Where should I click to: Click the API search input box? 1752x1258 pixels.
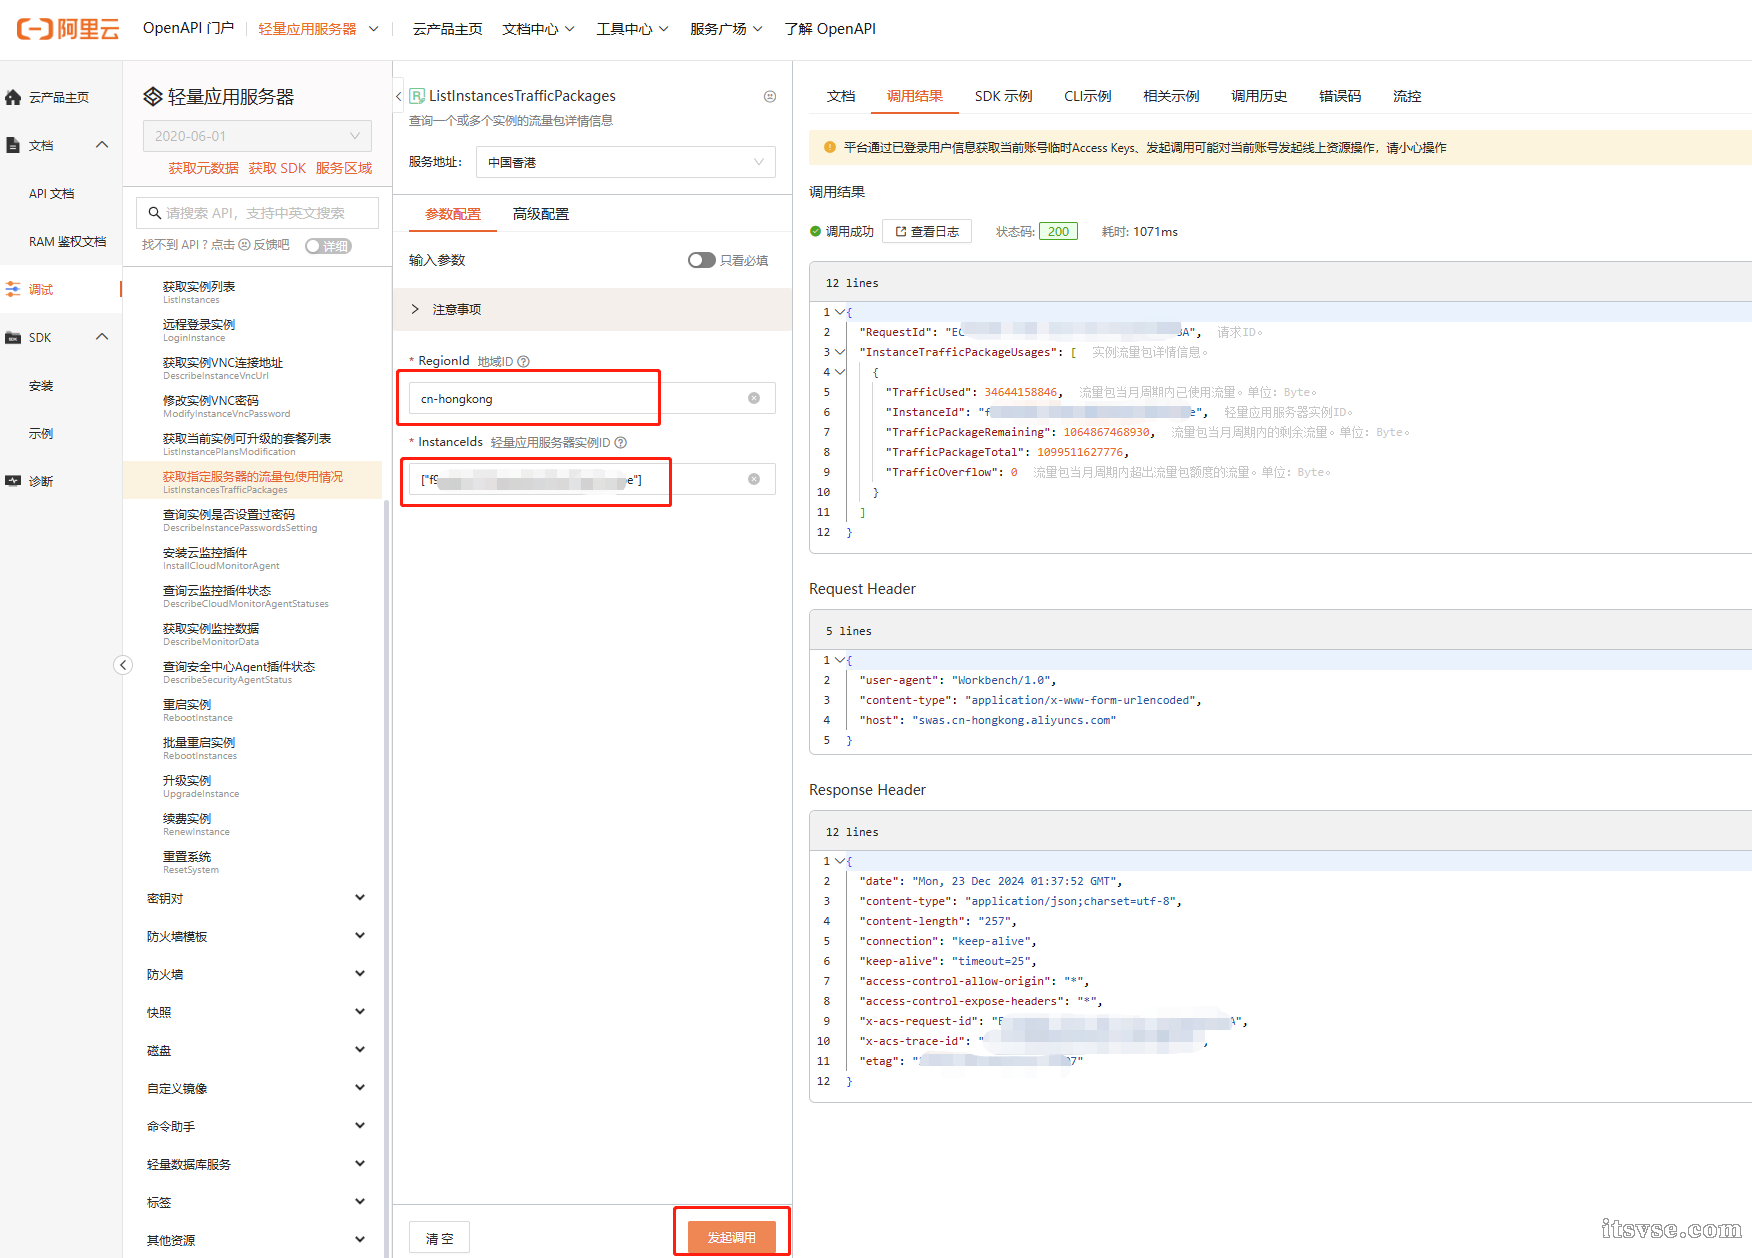point(257,213)
